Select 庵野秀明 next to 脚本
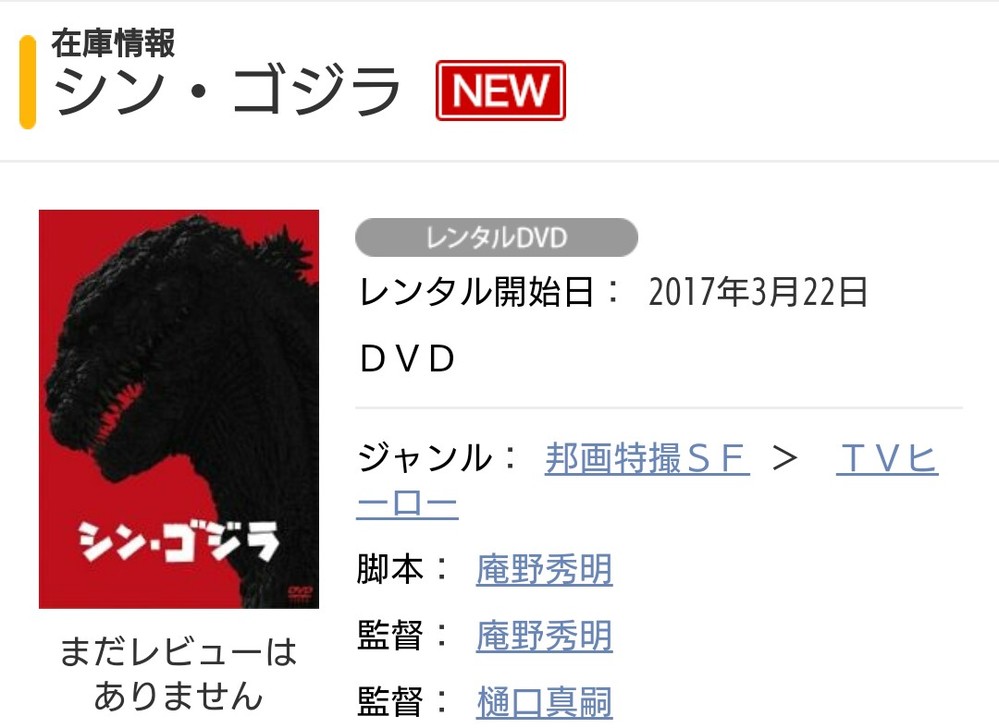This screenshot has width=999, height=728. tap(544, 569)
